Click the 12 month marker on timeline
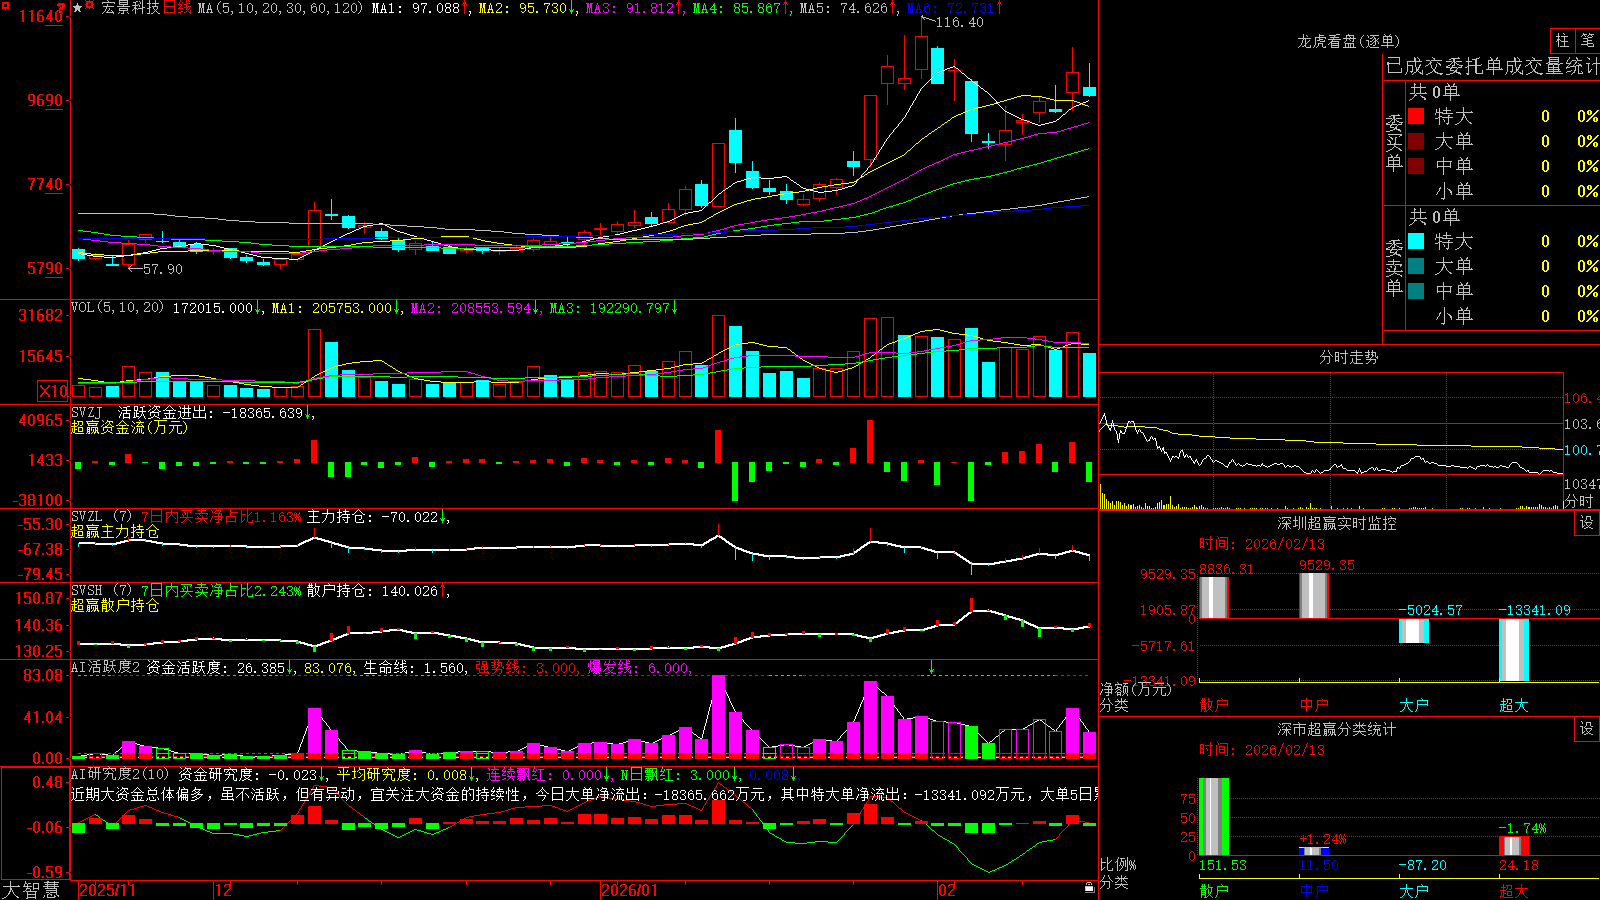The width and height of the screenshot is (1600, 900). coord(224,890)
